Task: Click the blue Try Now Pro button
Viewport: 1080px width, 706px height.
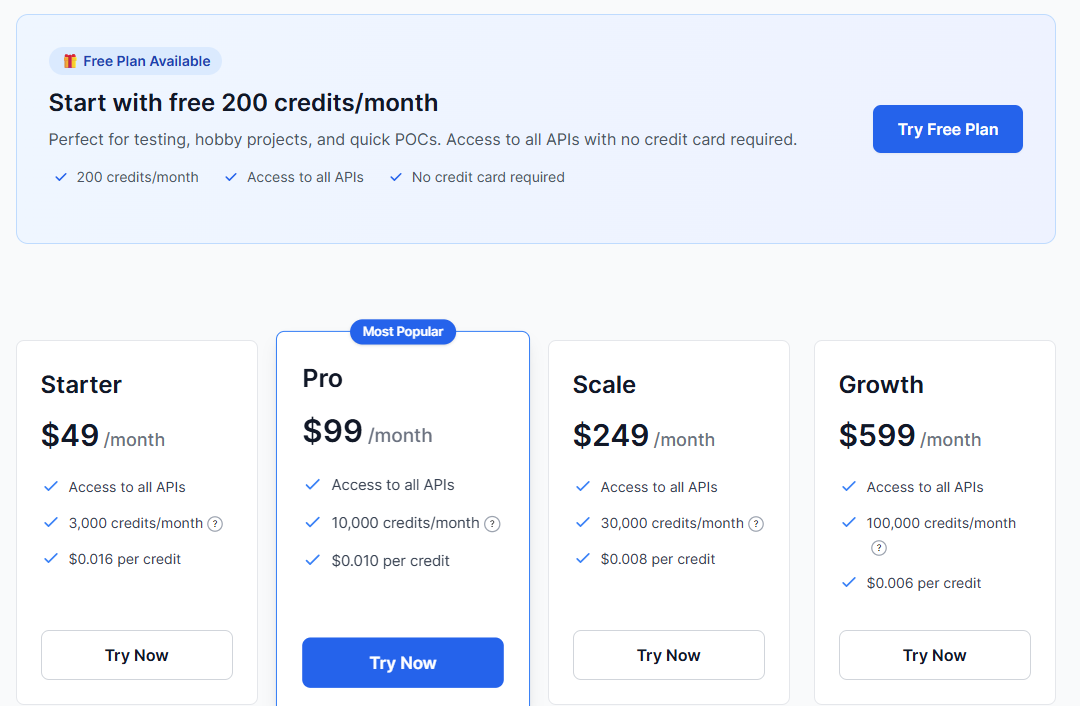Action: click(x=402, y=663)
